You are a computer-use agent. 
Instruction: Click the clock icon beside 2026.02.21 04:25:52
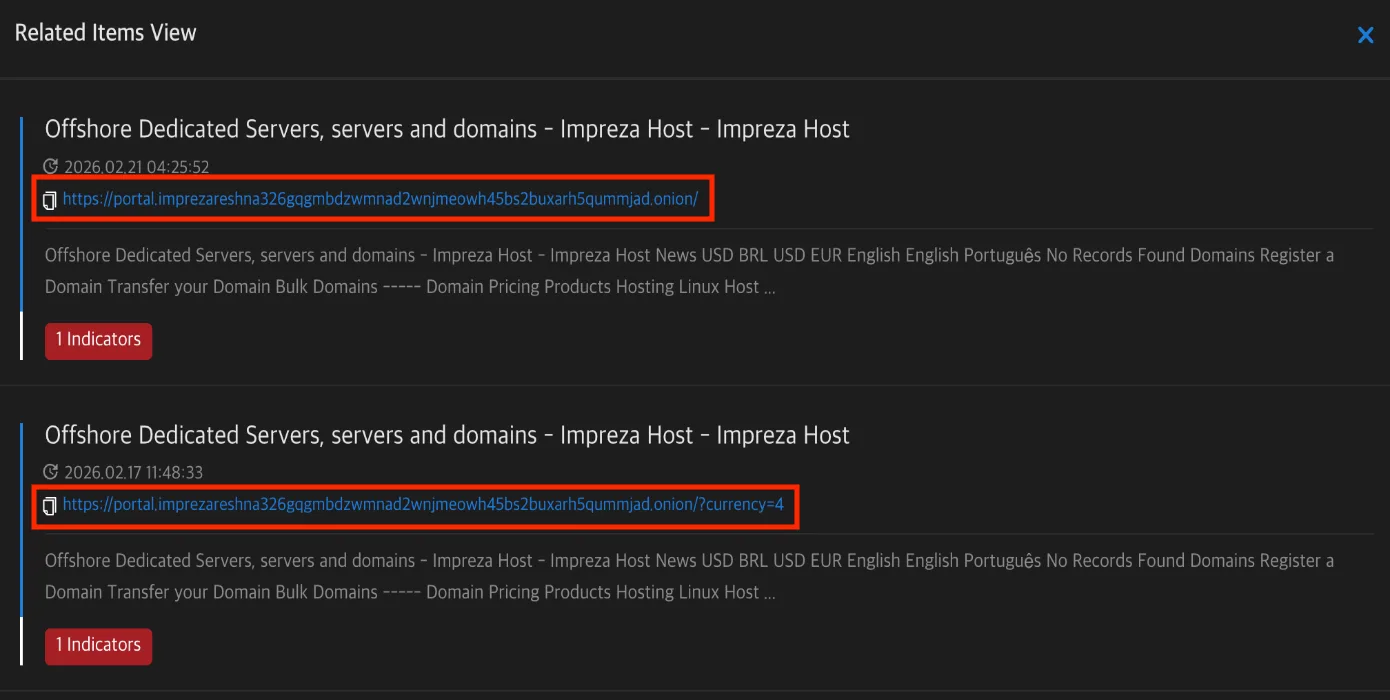[x=51, y=167]
